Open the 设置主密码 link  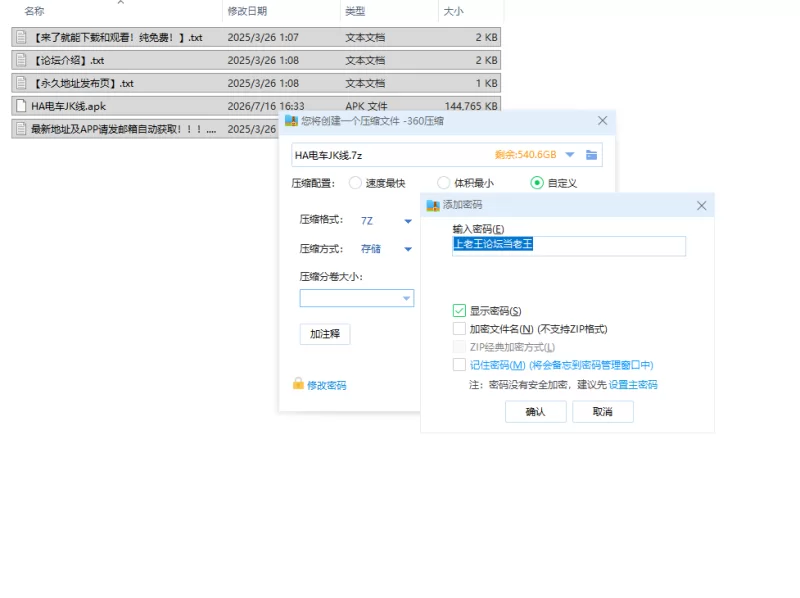click(x=633, y=384)
